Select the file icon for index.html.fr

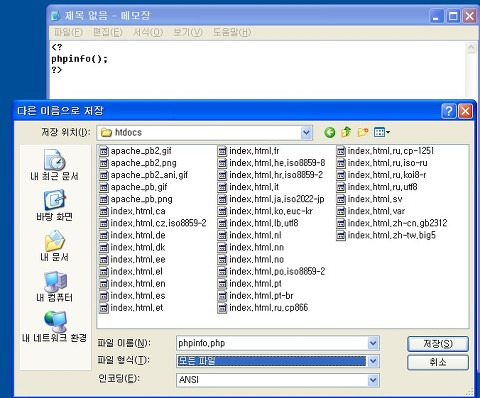coord(222,151)
